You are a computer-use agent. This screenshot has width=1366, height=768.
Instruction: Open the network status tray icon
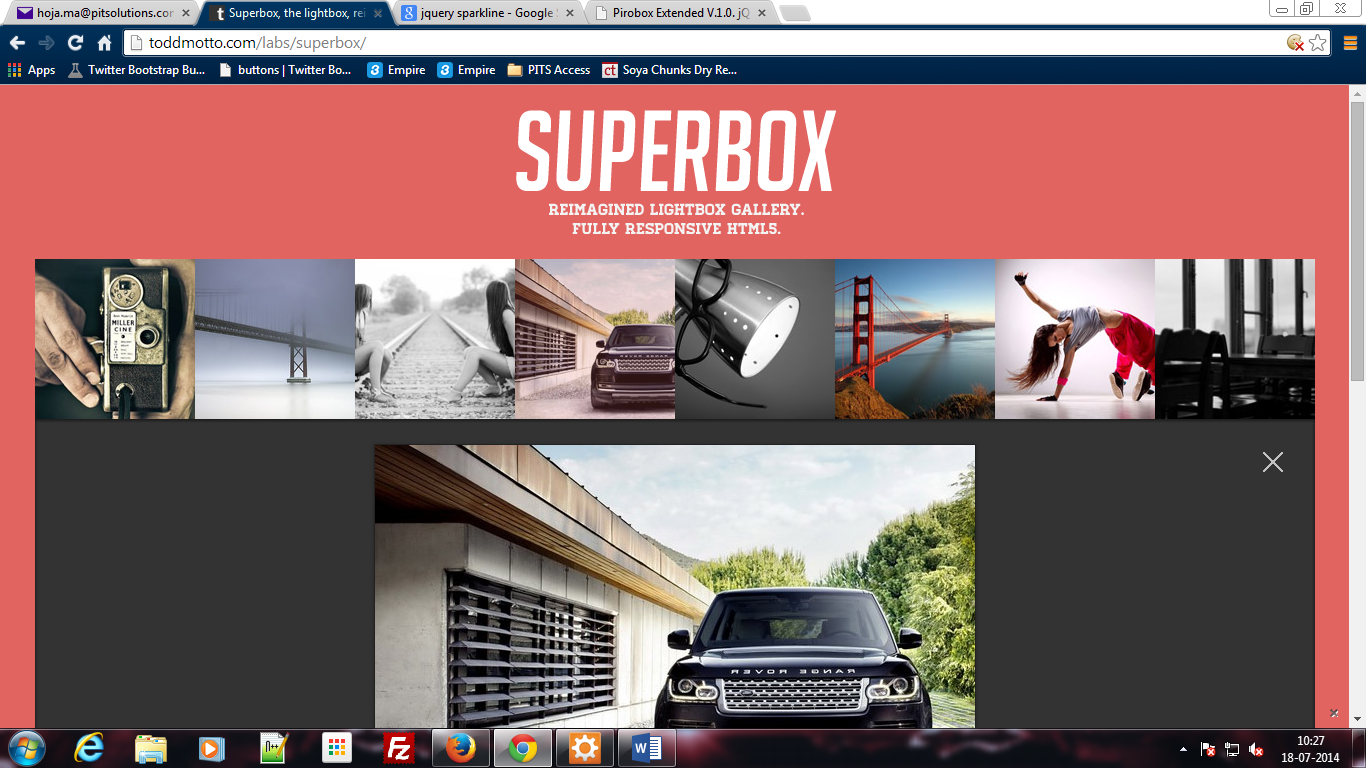[x=1232, y=749]
